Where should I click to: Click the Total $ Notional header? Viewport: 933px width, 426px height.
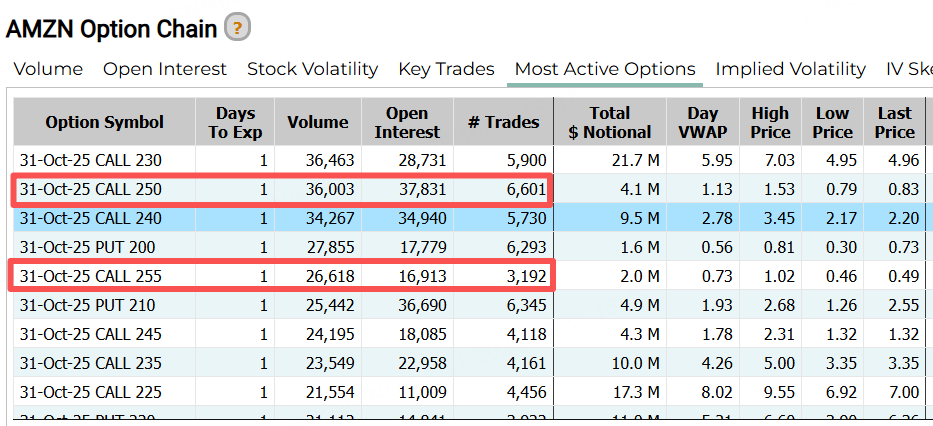609,123
